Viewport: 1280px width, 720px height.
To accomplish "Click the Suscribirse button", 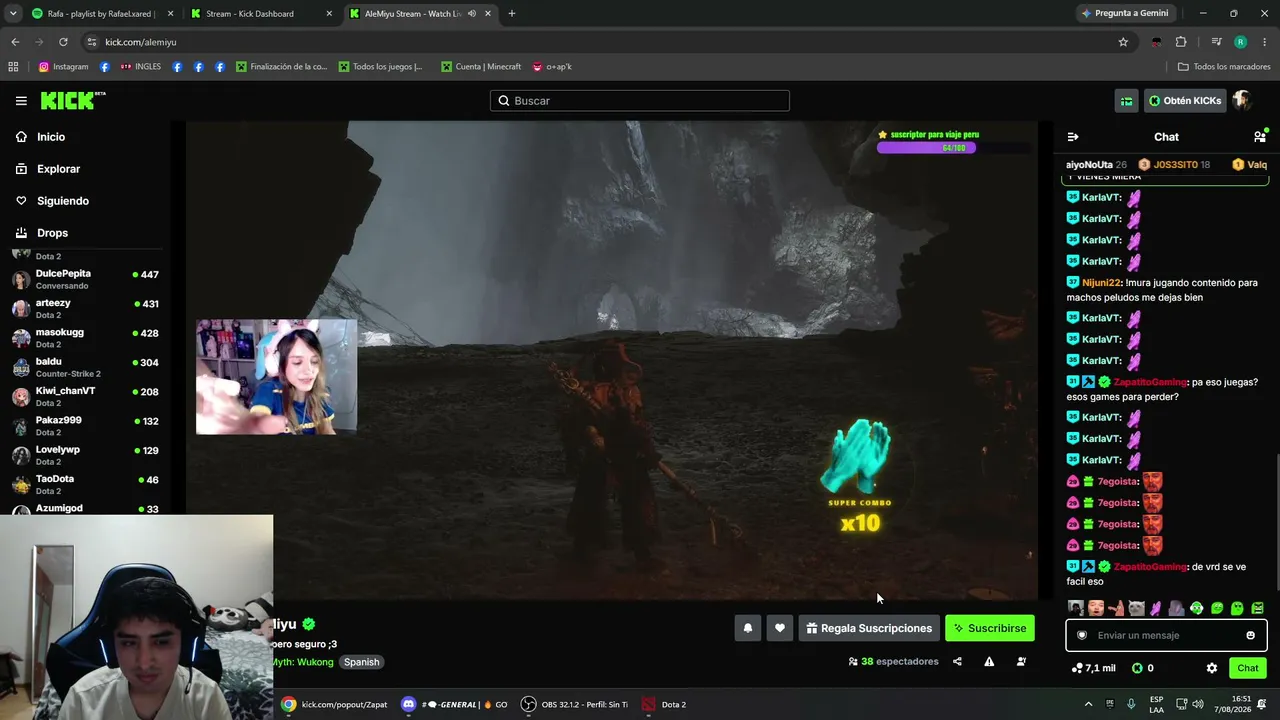I will coord(990,628).
